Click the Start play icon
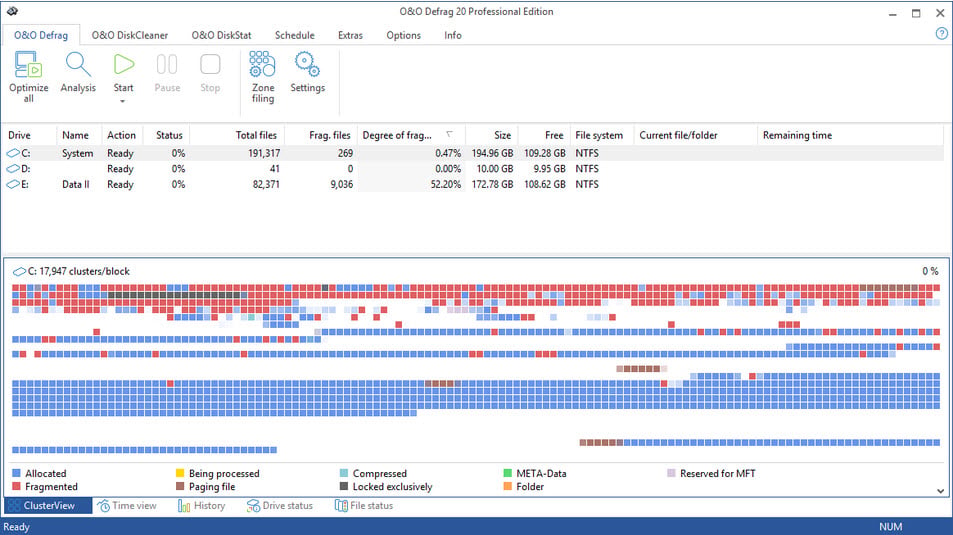Image resolution: width=953 pixels, height=535 pixels. (x=123, y=64)
